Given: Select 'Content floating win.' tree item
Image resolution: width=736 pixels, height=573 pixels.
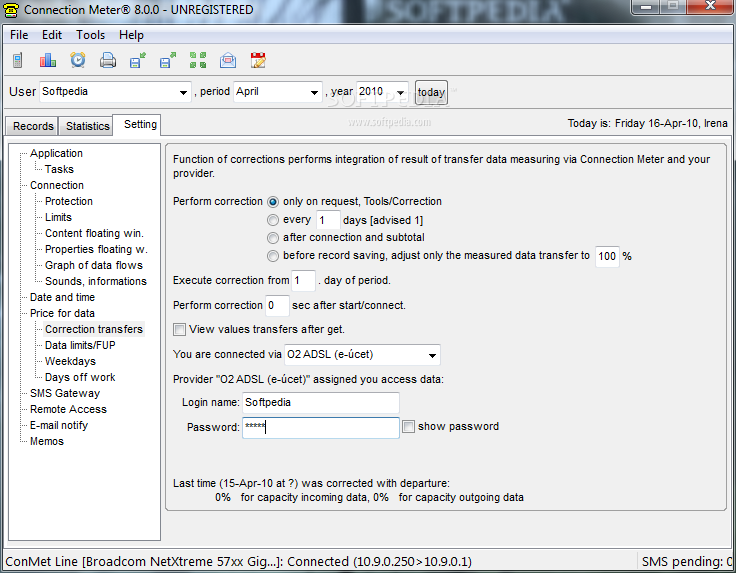Looking at the screenshot, I should pos(94,233).
